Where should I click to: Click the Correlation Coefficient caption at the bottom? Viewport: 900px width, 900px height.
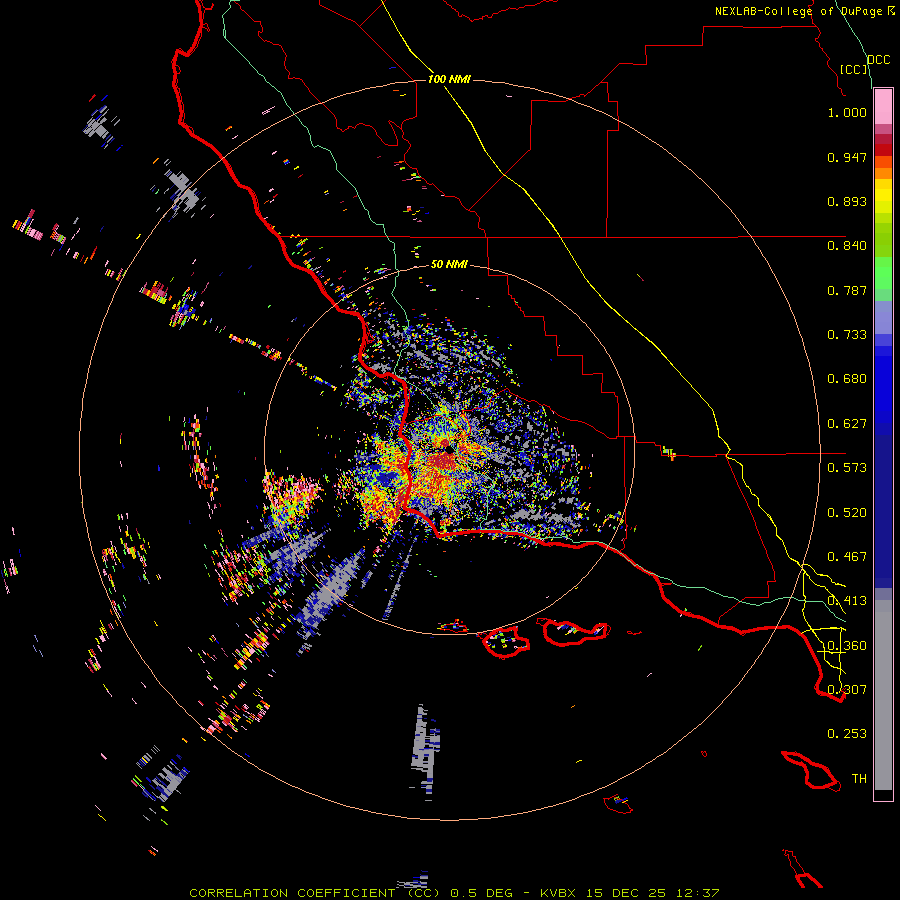click(454, 893)
